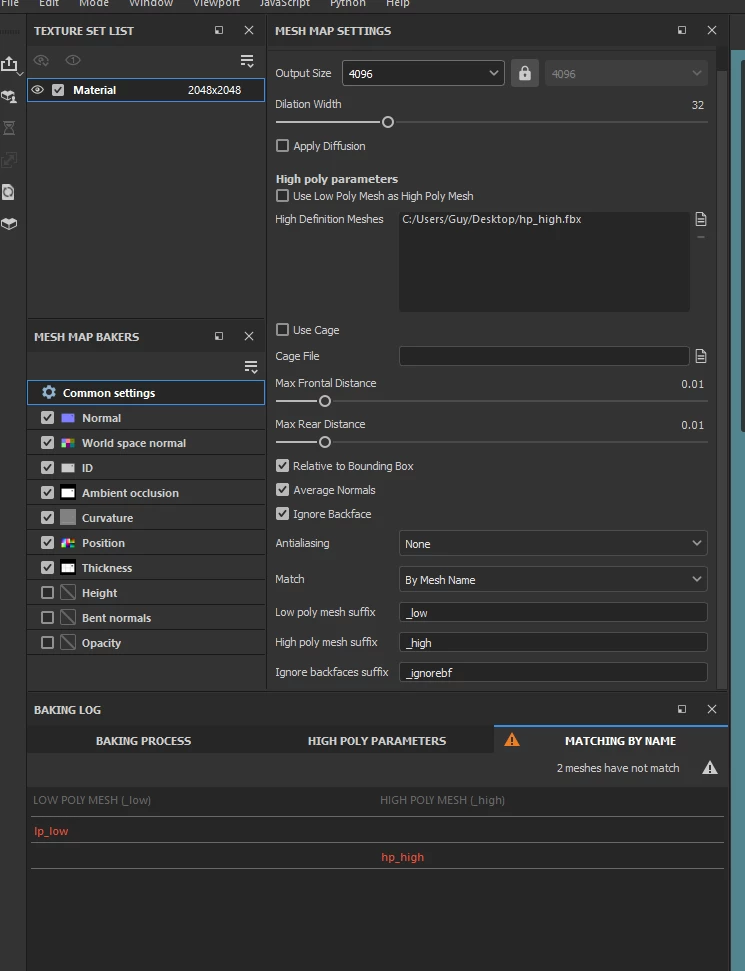The height and width of the screenshot is (971, 745).
Task: Close the Baking Log panel
Action: (712, 709)
